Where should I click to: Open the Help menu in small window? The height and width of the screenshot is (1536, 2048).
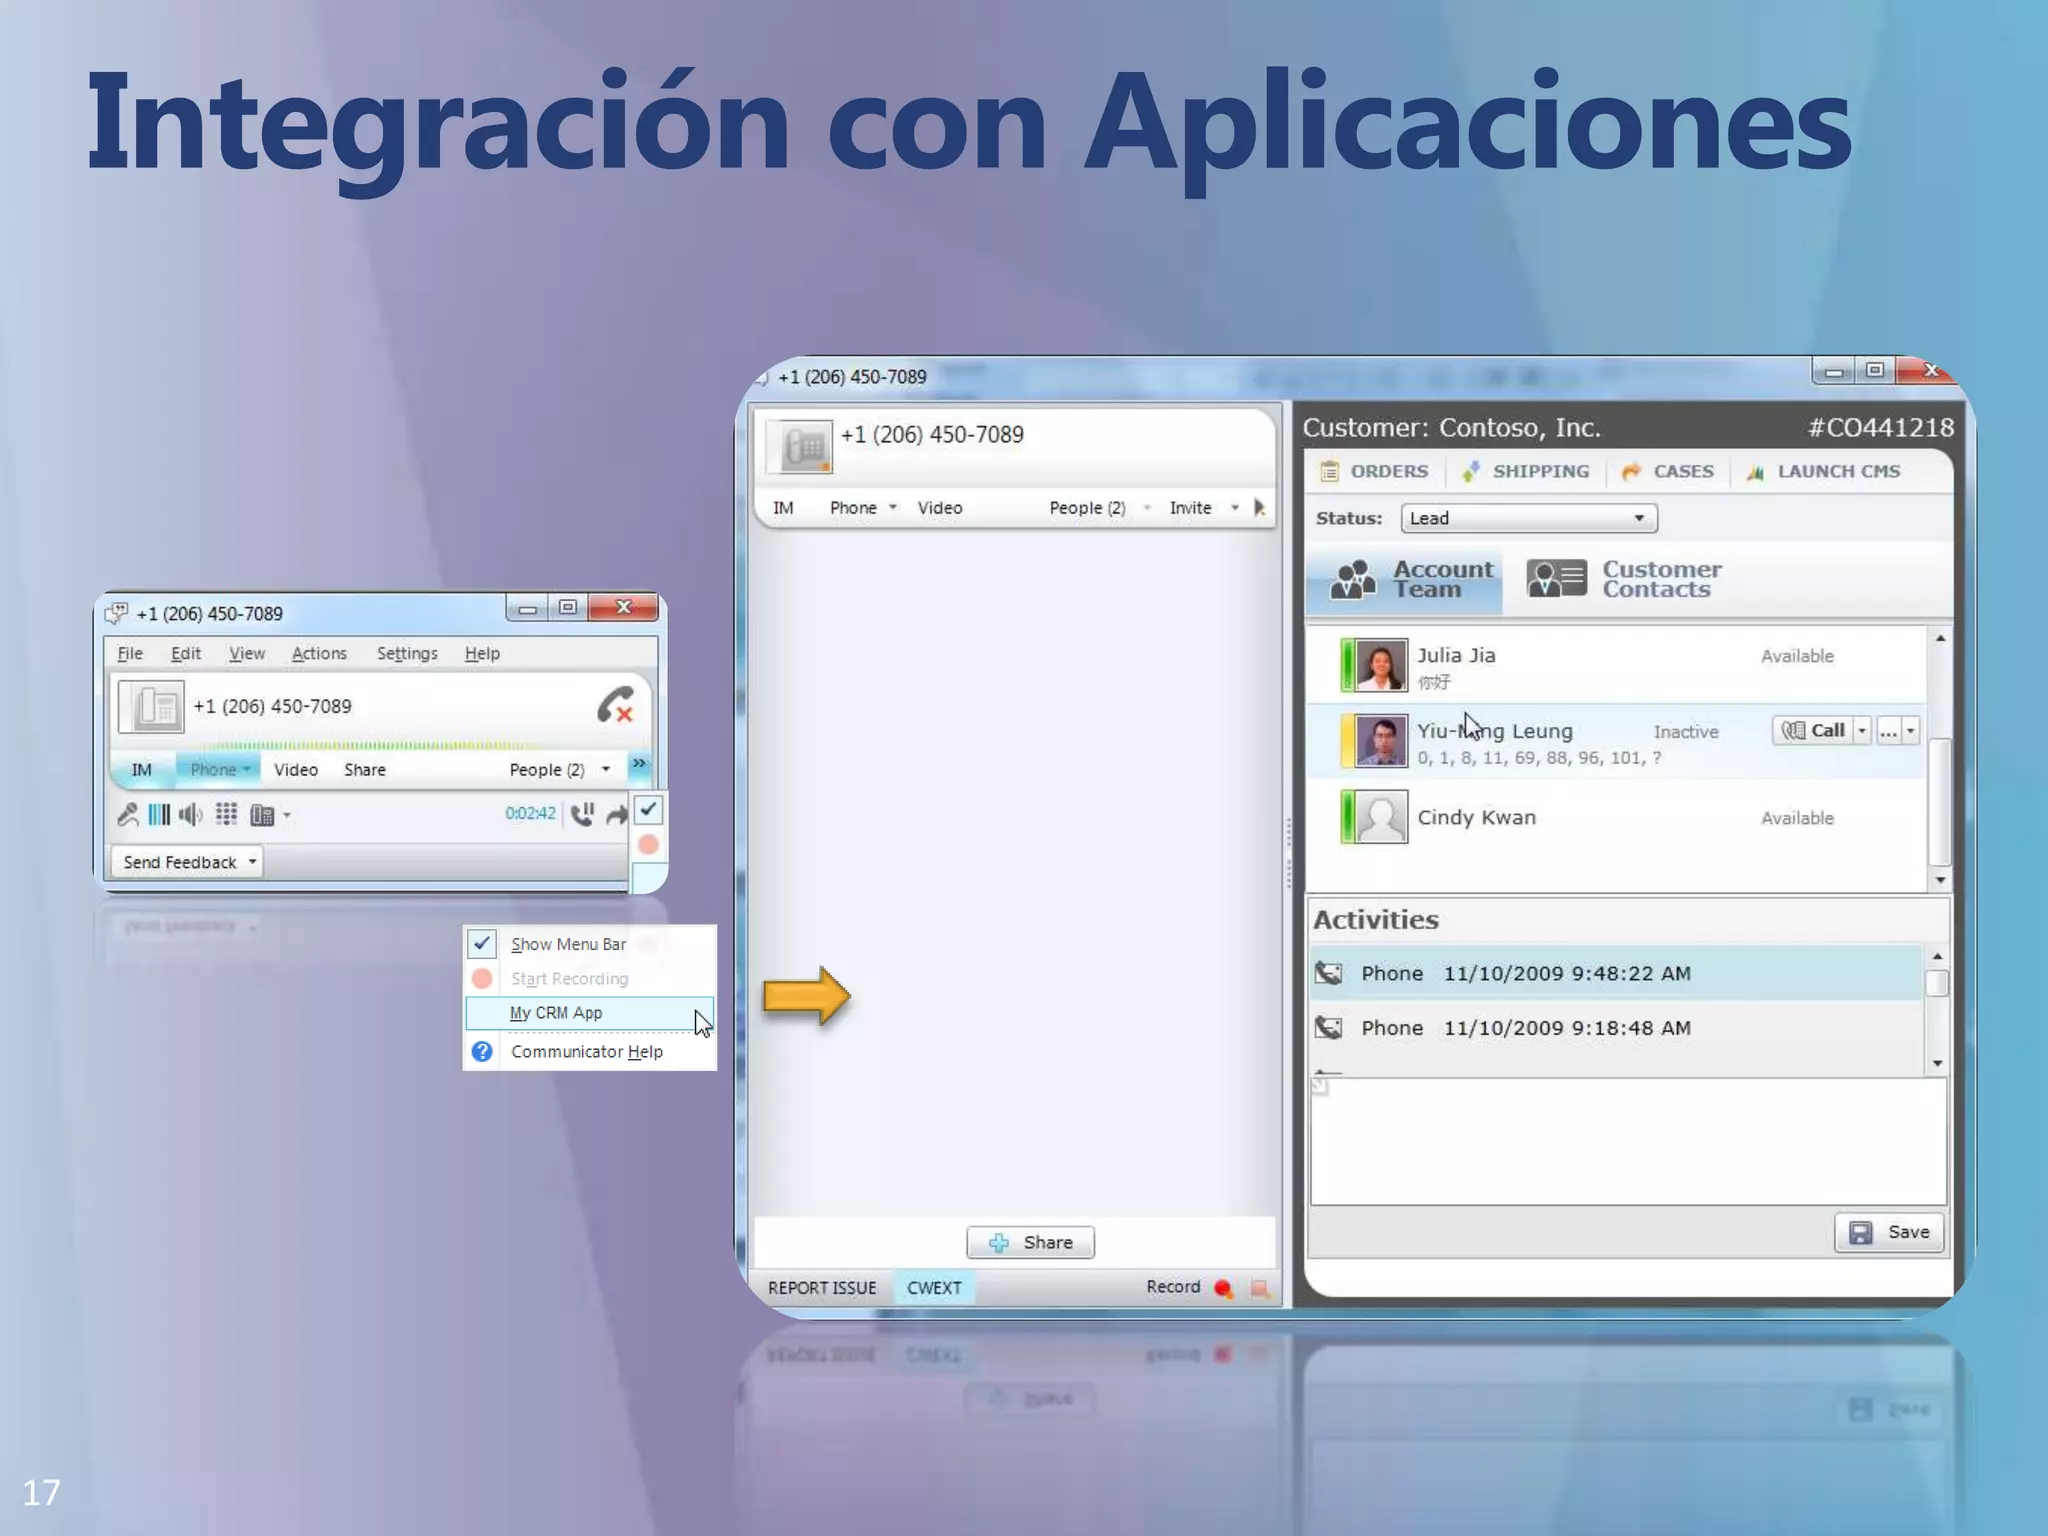[x=482, y=653]
